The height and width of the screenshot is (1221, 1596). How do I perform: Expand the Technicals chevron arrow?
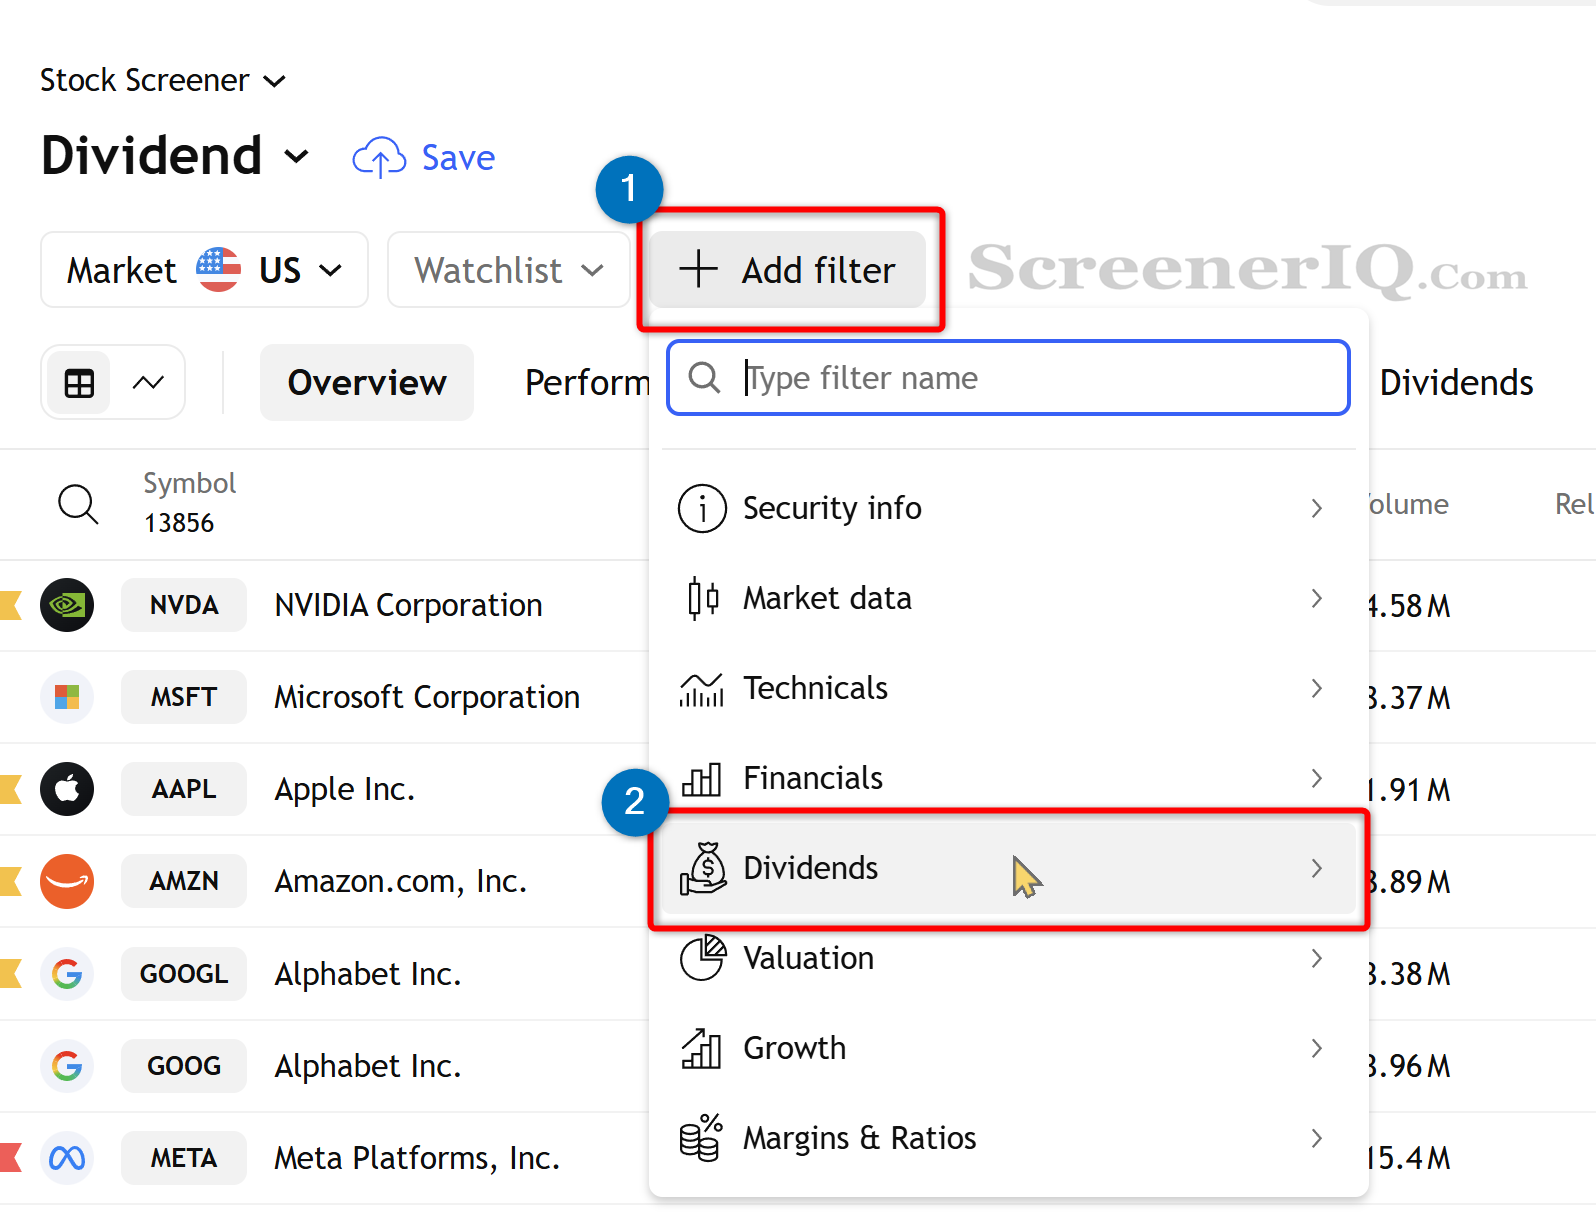(1316, 688)
